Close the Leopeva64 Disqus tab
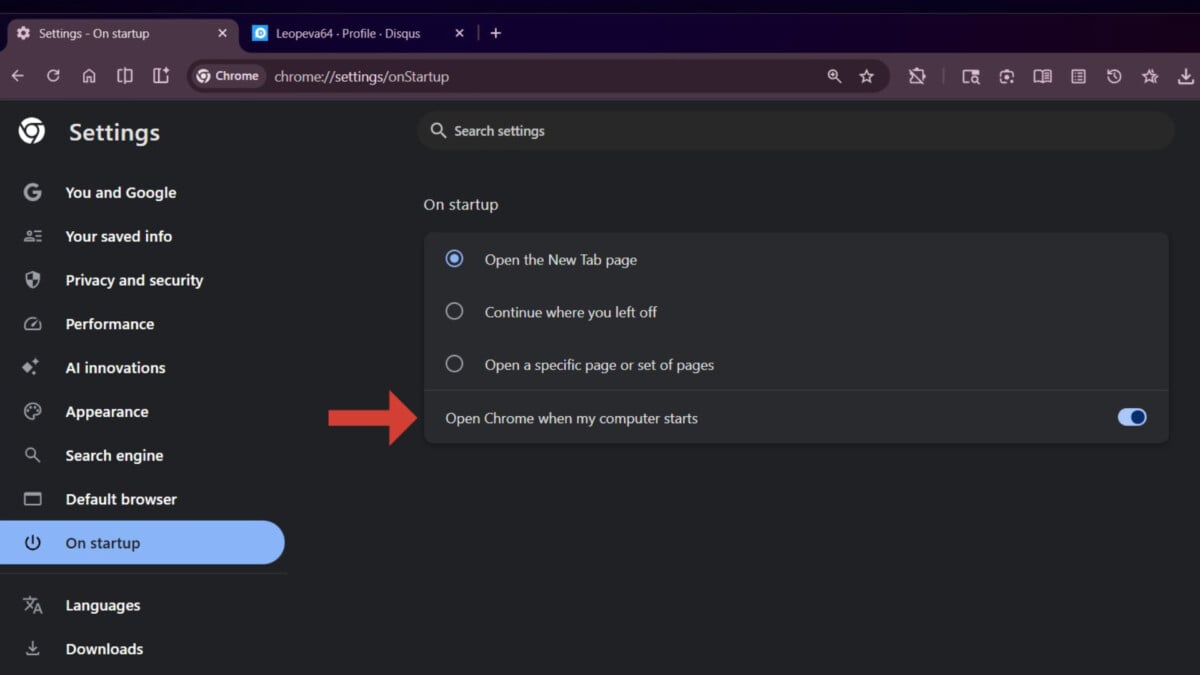 459,33
